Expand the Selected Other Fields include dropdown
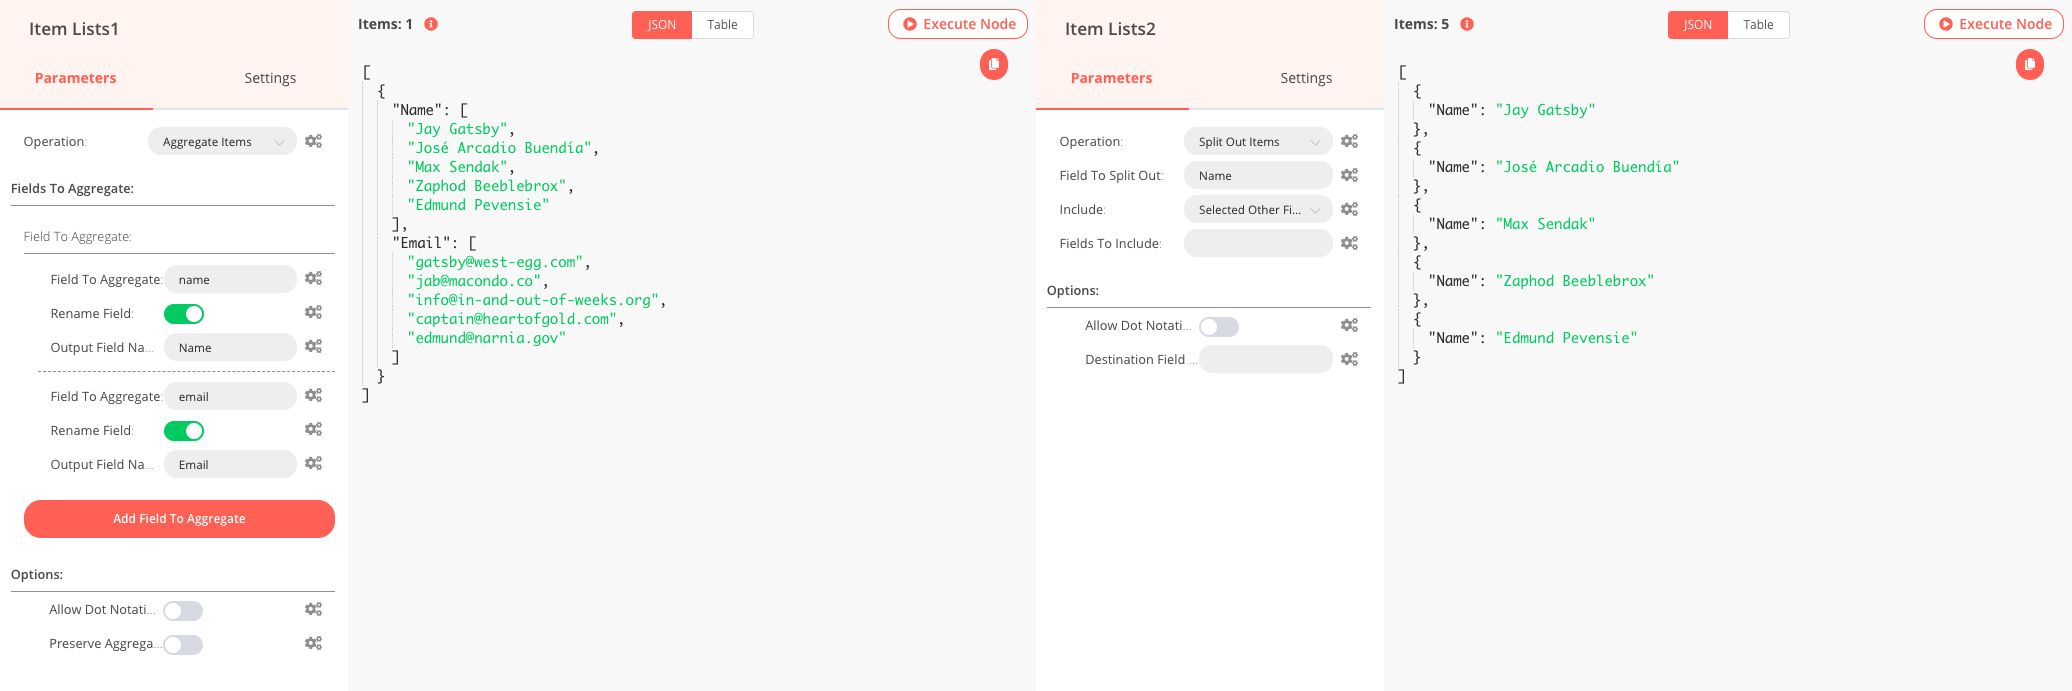Screen dimensions: 2072x691 1258,210
